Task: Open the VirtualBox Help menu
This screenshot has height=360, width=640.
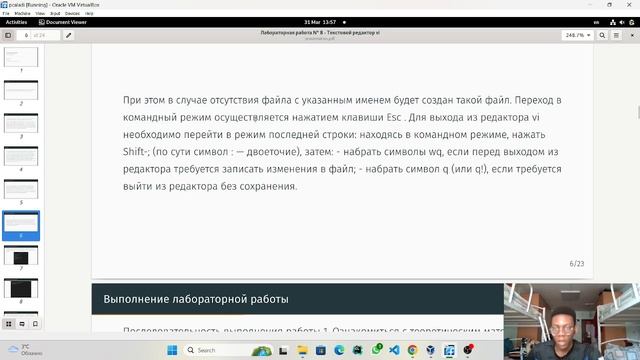Action: click(89, 13)
